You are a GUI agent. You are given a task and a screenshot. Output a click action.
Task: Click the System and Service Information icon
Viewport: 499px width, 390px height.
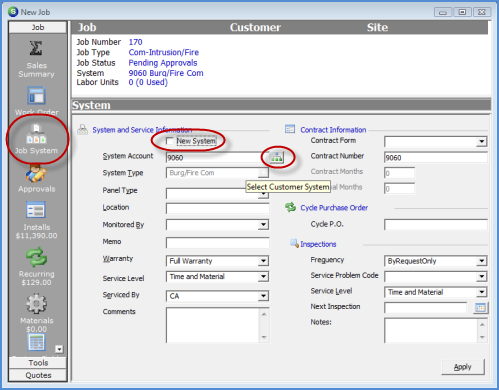pos(82,129)
